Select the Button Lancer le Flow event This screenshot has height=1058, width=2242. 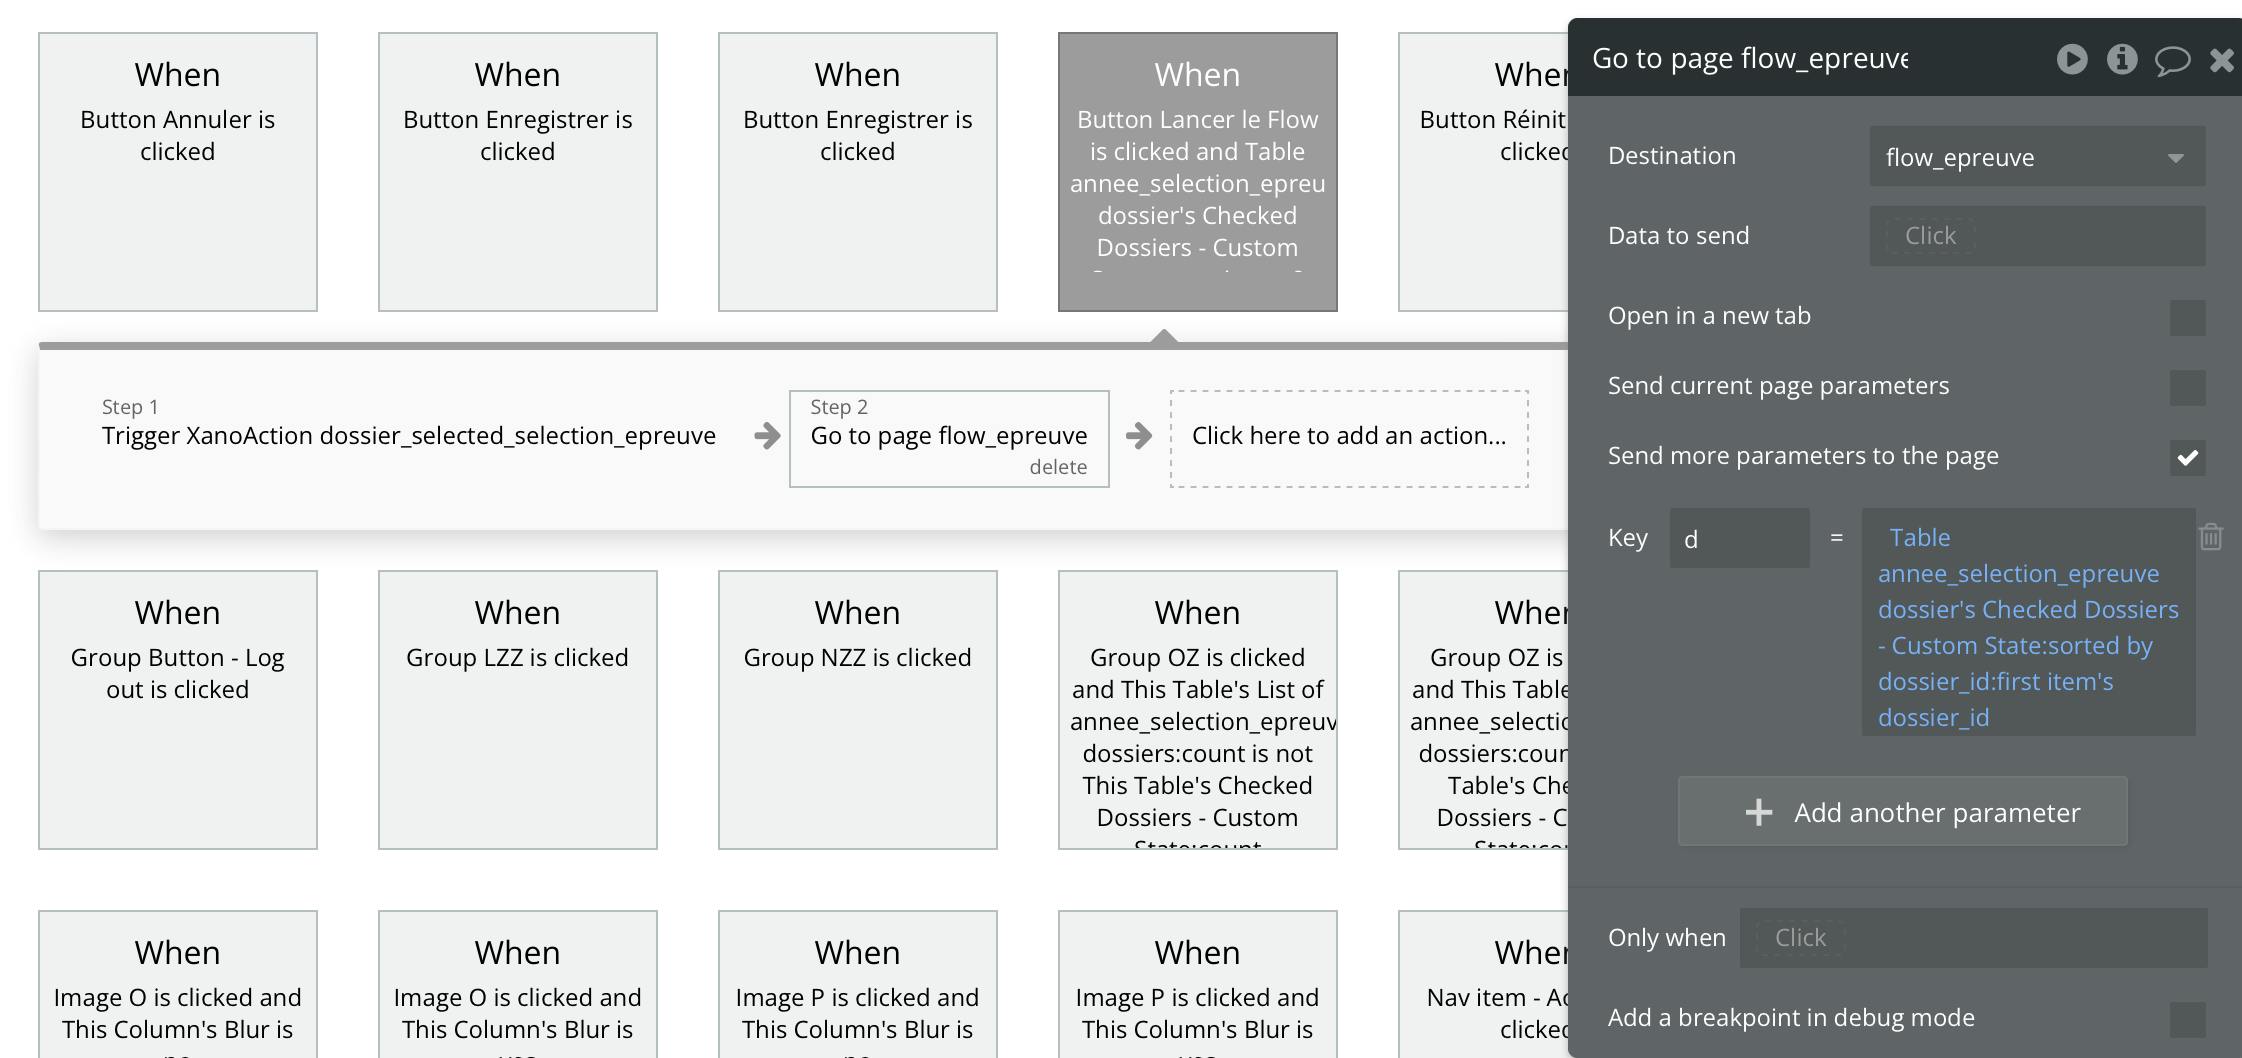click(1198, 172)
